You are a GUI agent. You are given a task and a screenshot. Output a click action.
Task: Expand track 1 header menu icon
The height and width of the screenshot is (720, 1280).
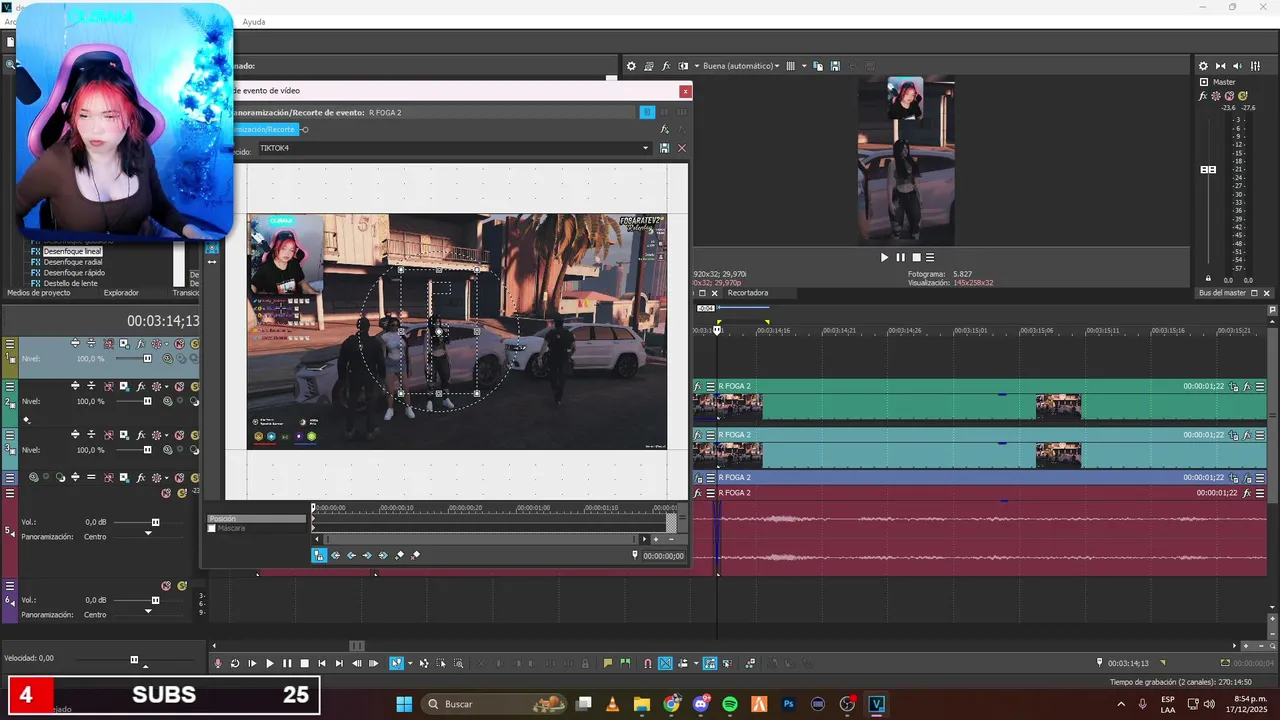pos(10,345)
